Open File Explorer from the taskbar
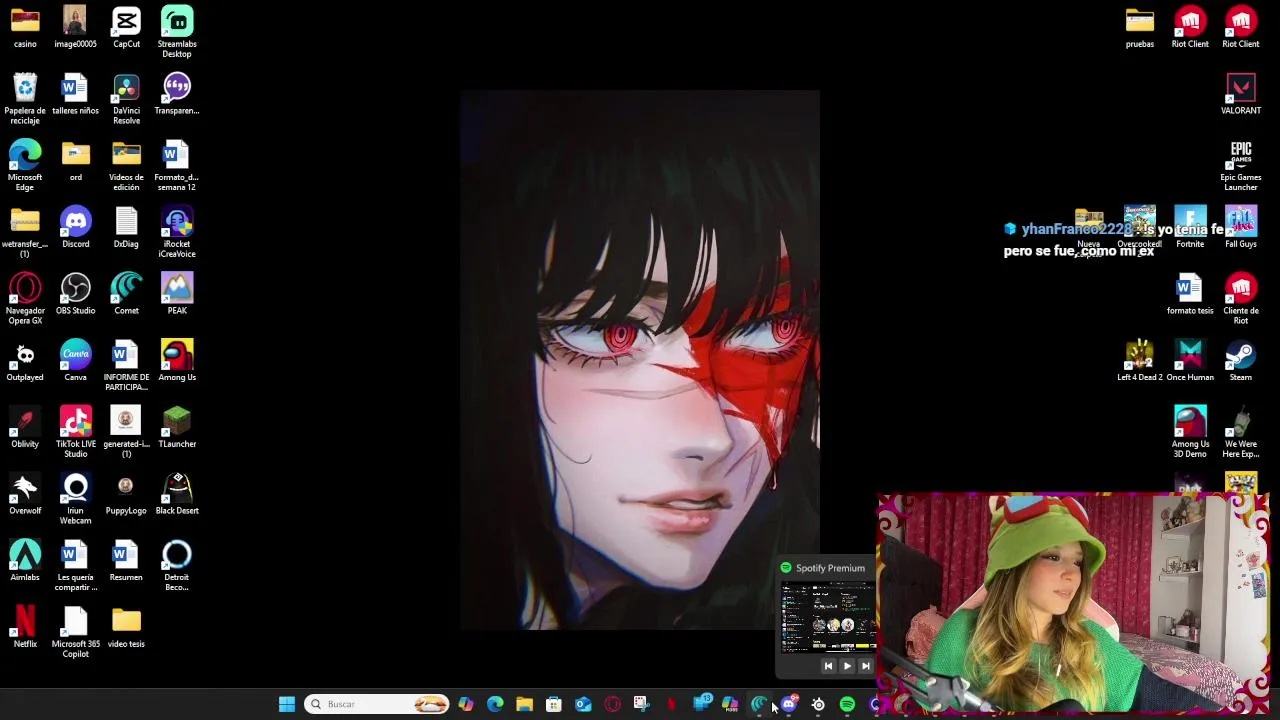The width and height of the screenshot is (1280, 720). [x=524, y=704]
